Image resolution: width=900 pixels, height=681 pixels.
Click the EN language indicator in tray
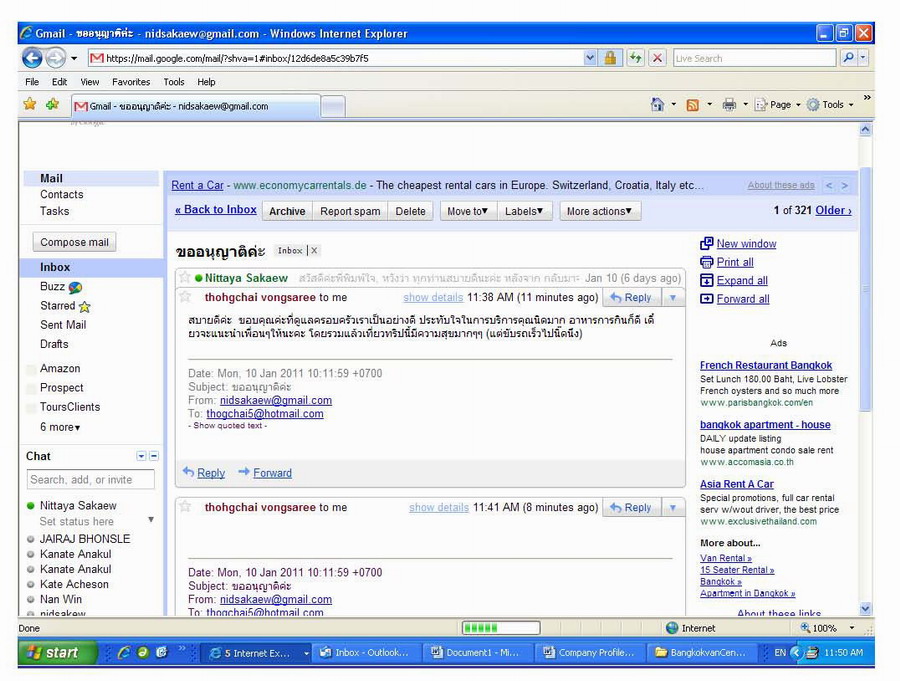[x=779, y=653]
